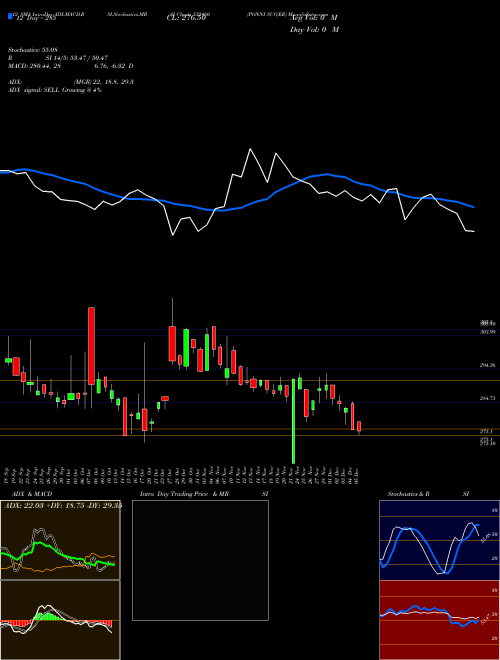Image resolution: width=500 pixels, height=660 pixels.
Task: Select the 'Day Vol: 0 M' readout
Action: pyautogui.click(x=314, y=29)
